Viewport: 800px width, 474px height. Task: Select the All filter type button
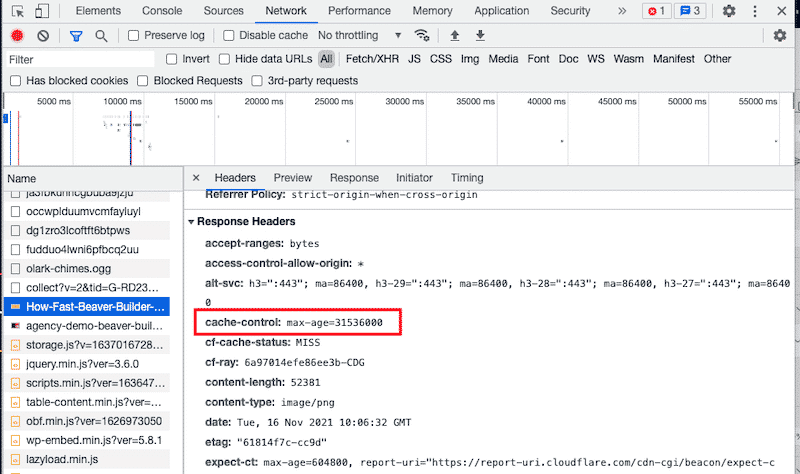[x=326, y=59]
